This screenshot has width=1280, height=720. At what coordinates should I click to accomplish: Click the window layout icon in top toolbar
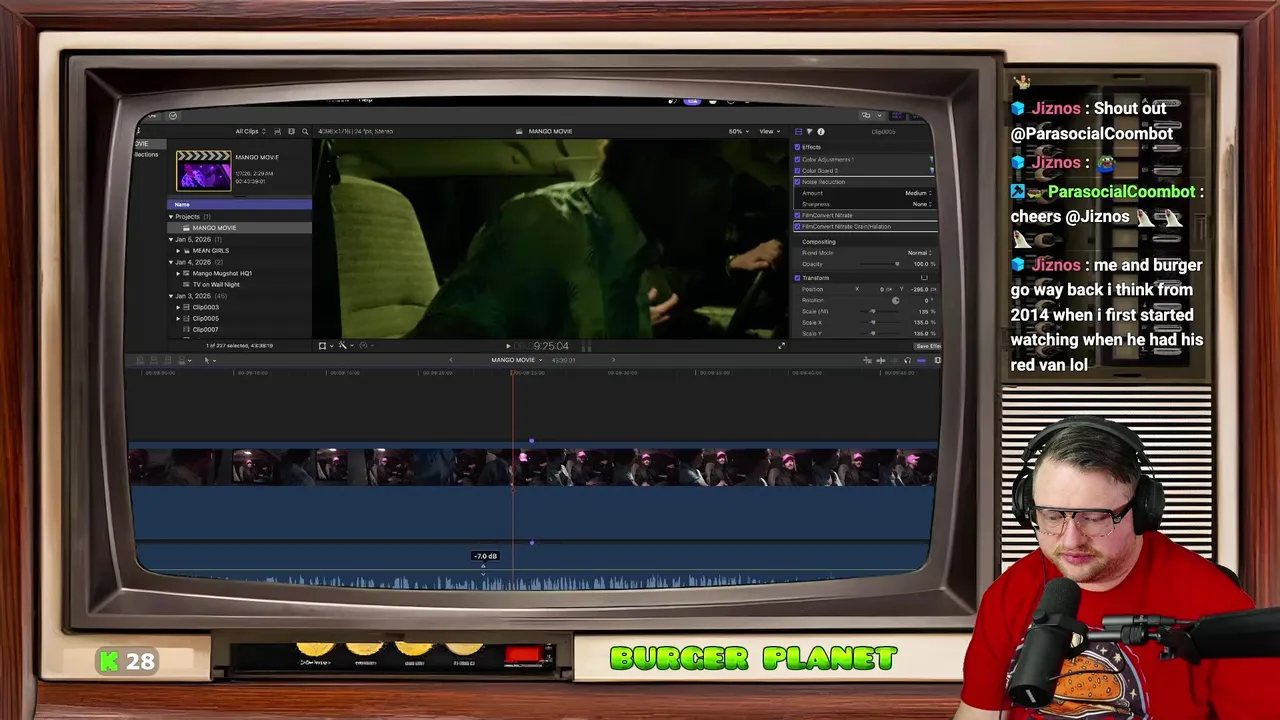click(x=866, y=115)
